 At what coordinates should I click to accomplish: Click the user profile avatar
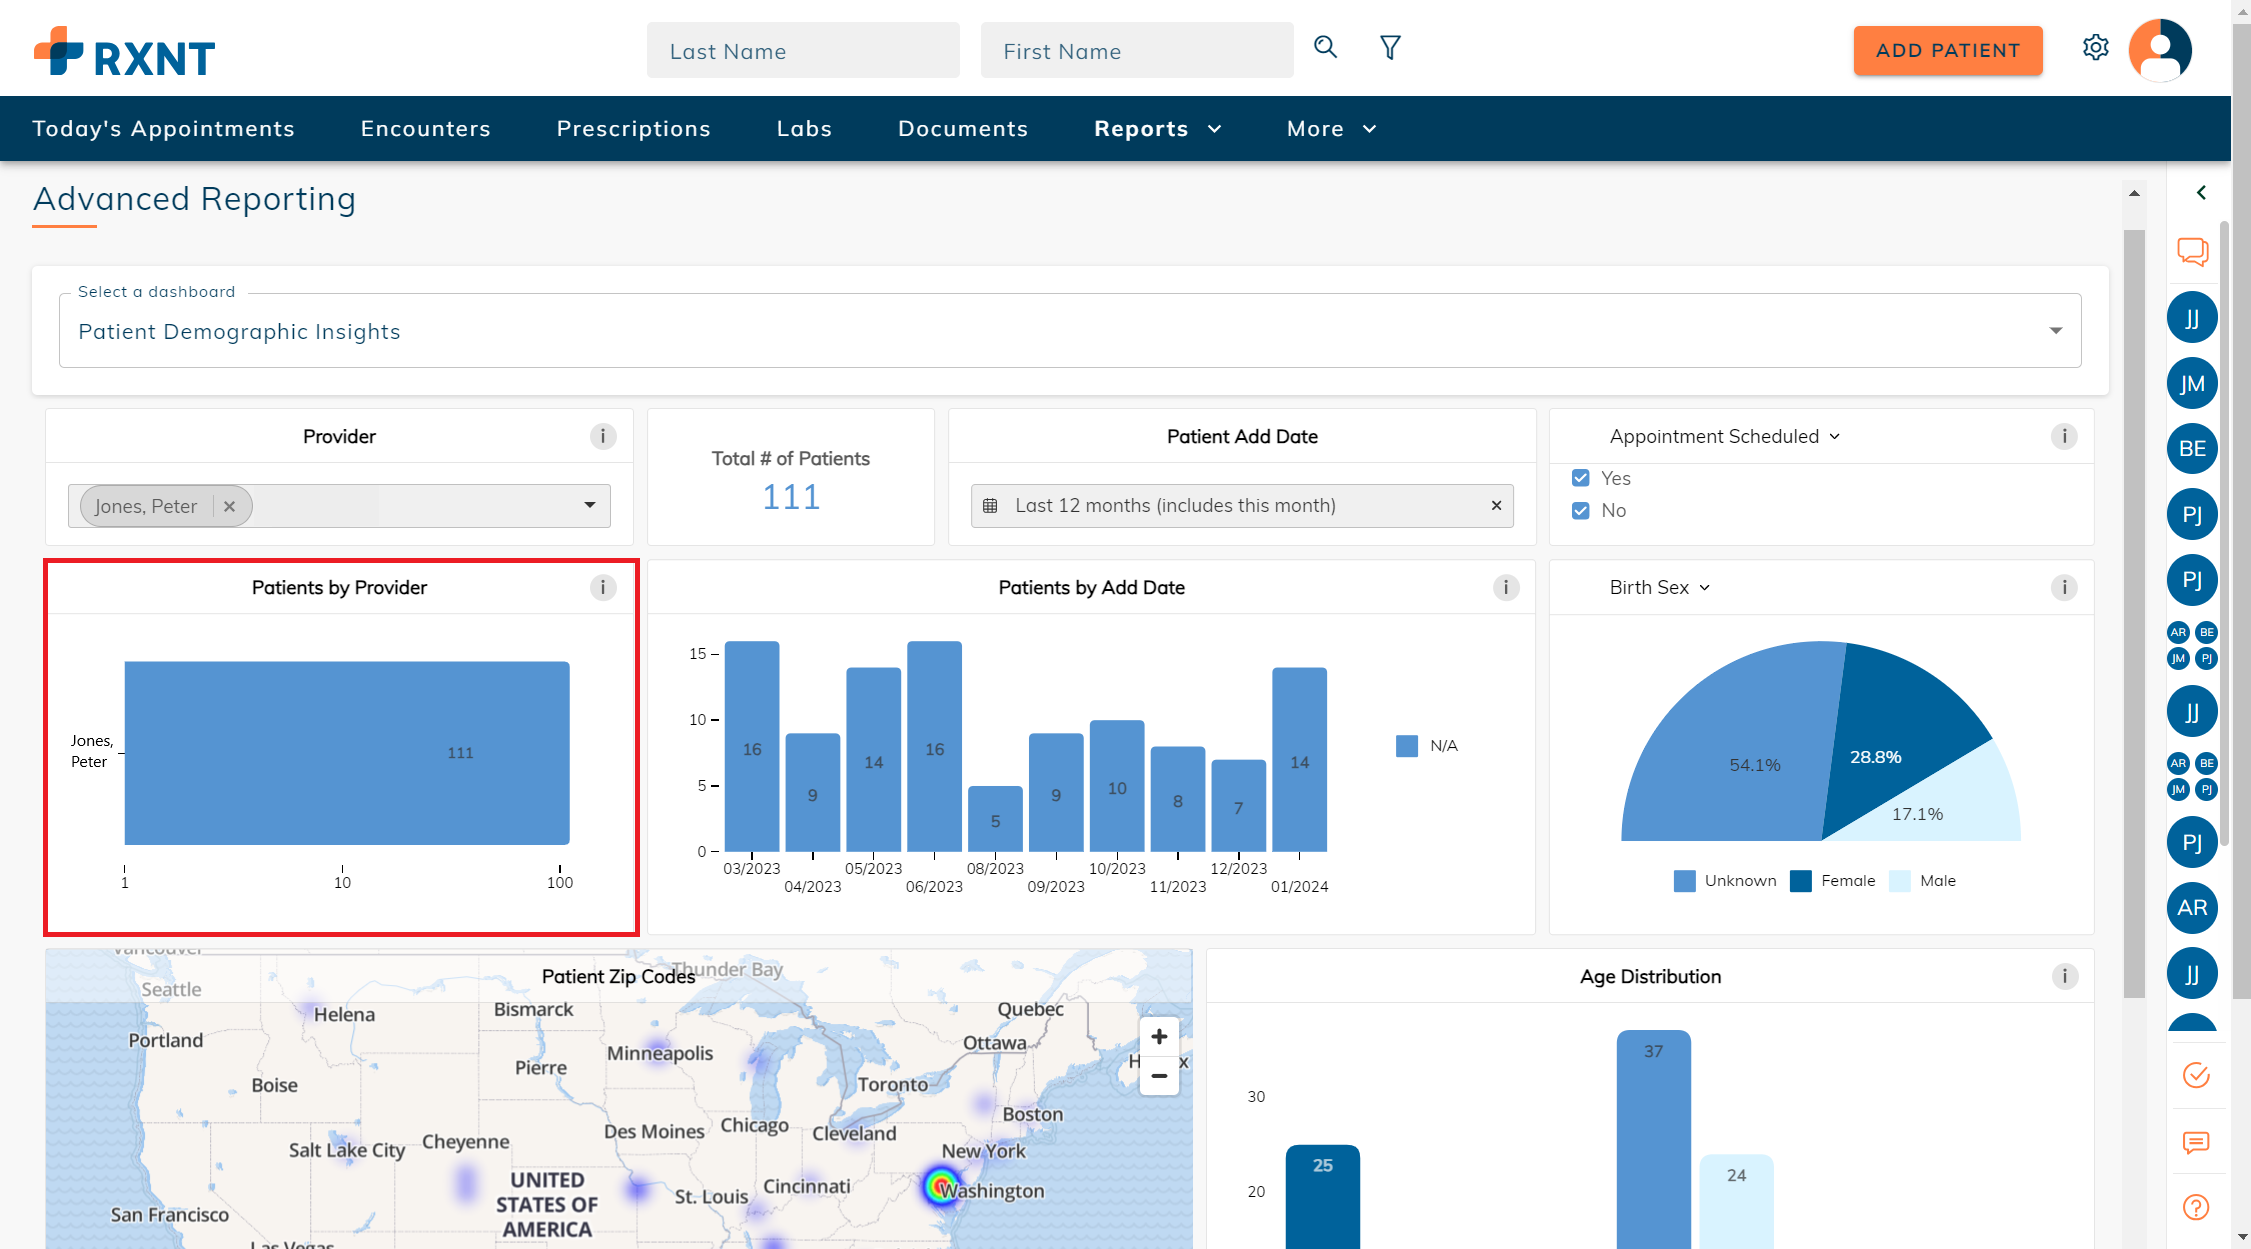[2160, 50]
